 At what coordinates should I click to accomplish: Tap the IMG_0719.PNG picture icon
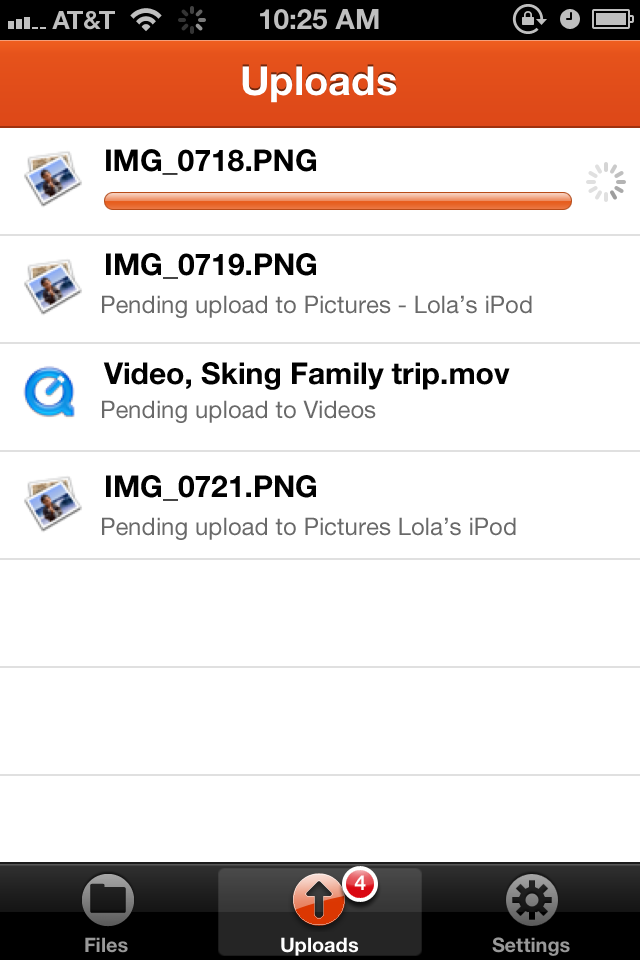coord(52,287)
